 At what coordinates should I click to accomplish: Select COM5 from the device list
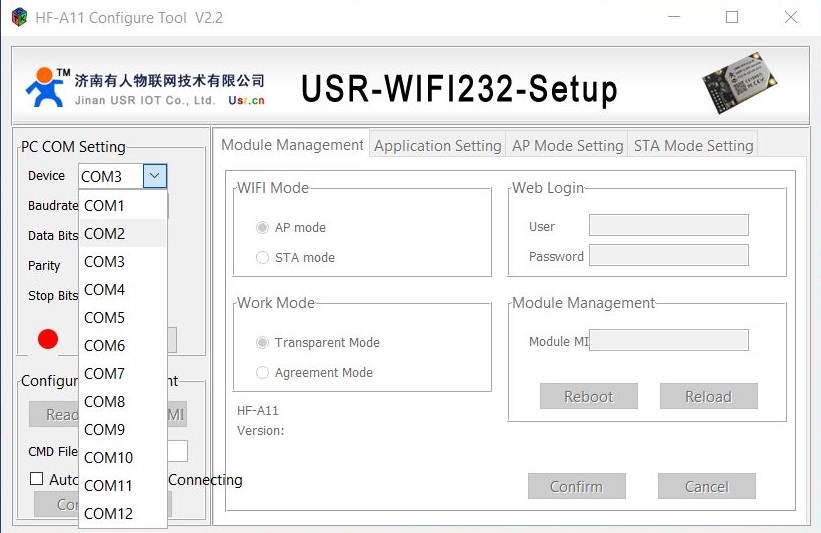tap(123, 317)
